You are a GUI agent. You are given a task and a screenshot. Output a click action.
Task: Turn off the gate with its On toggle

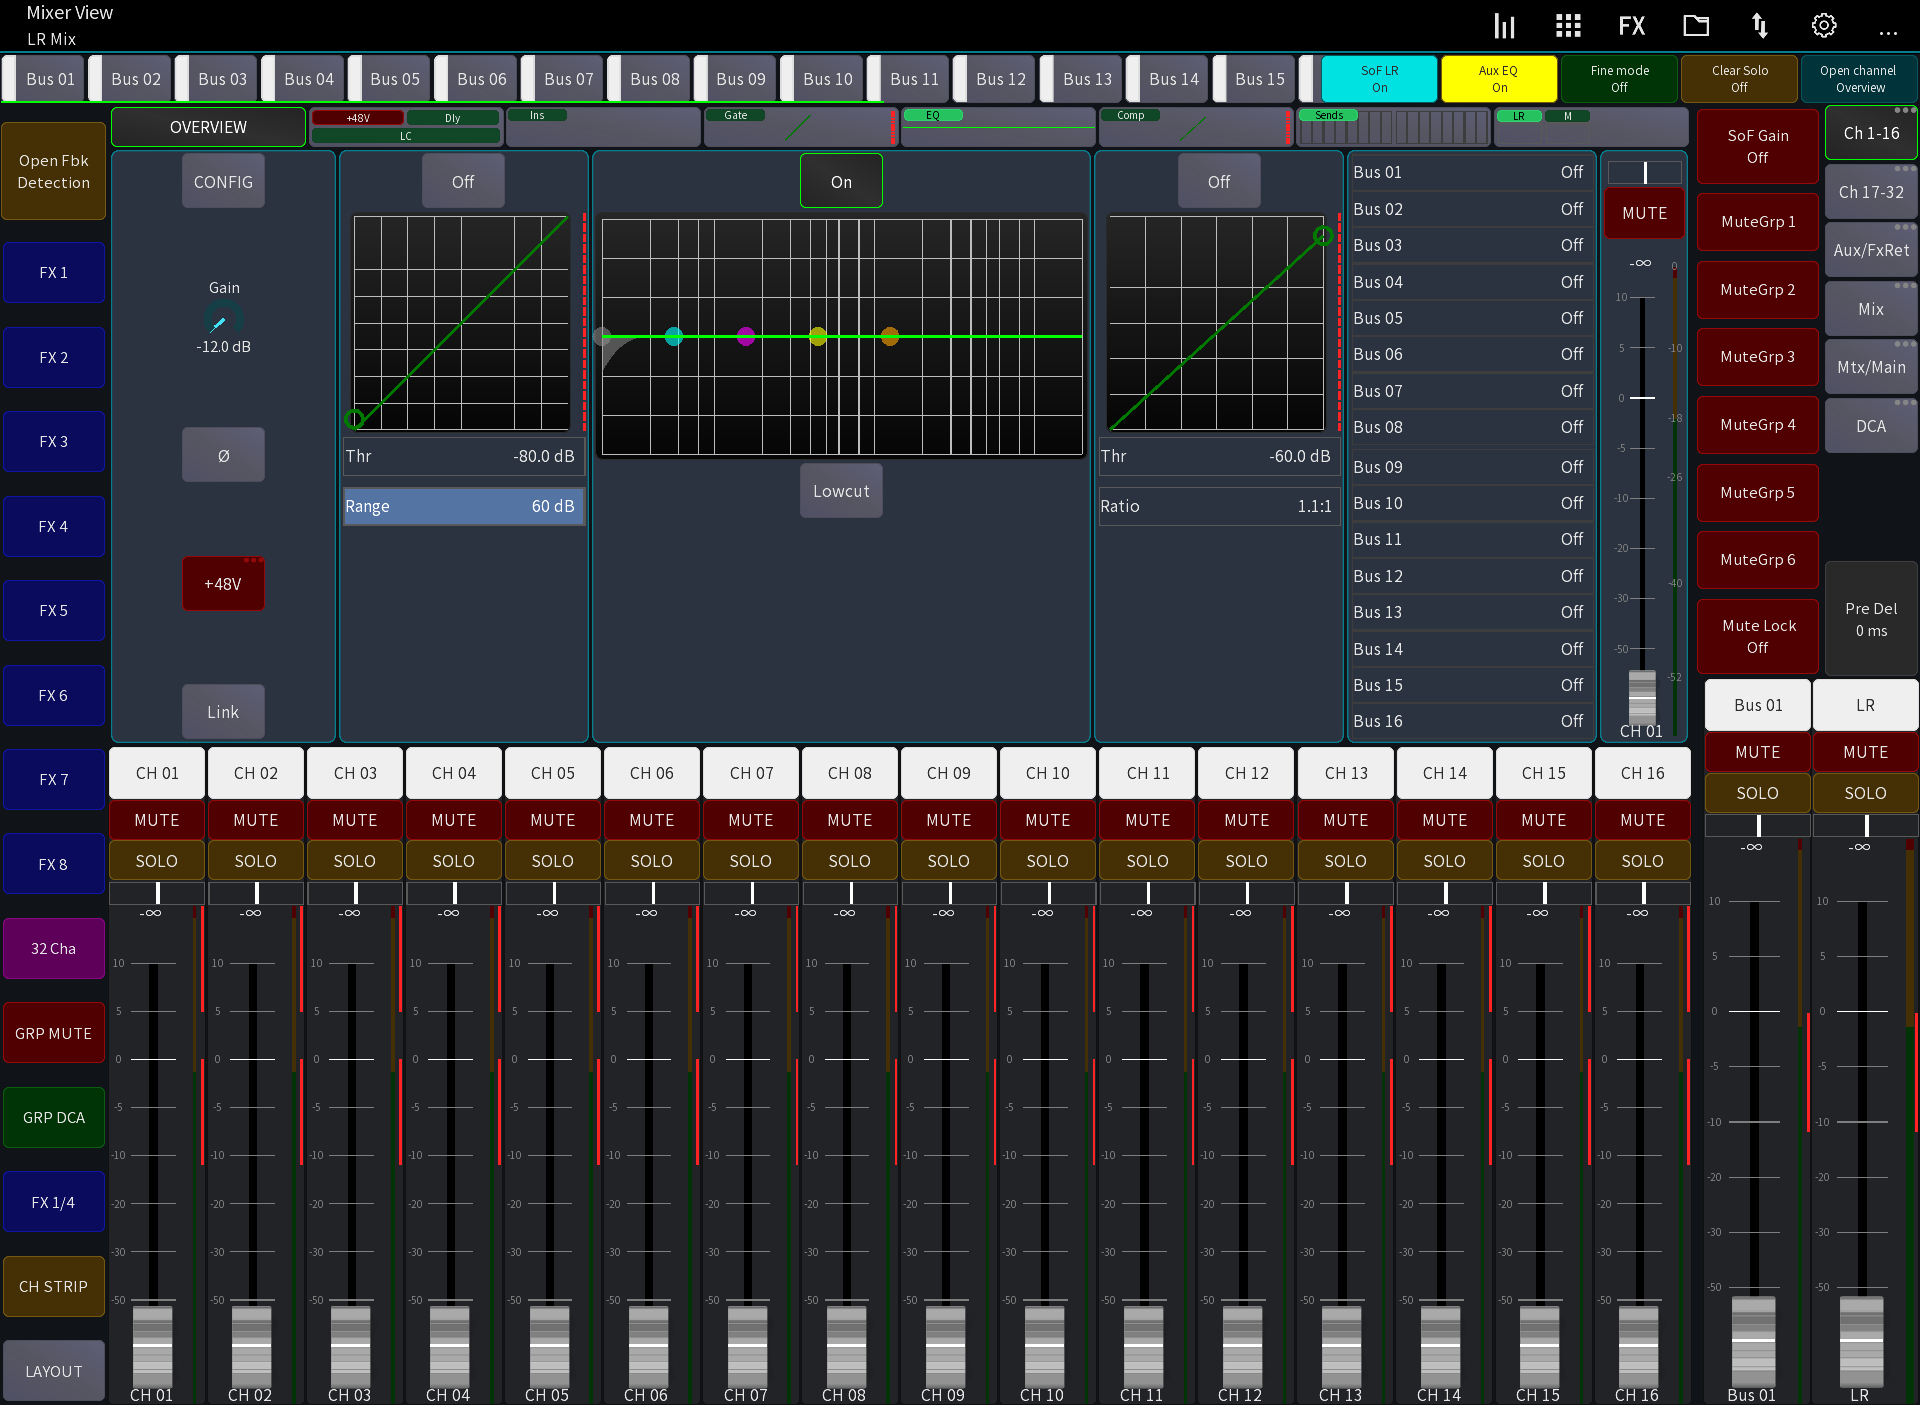pyautogui.click(x=841, y=181)
